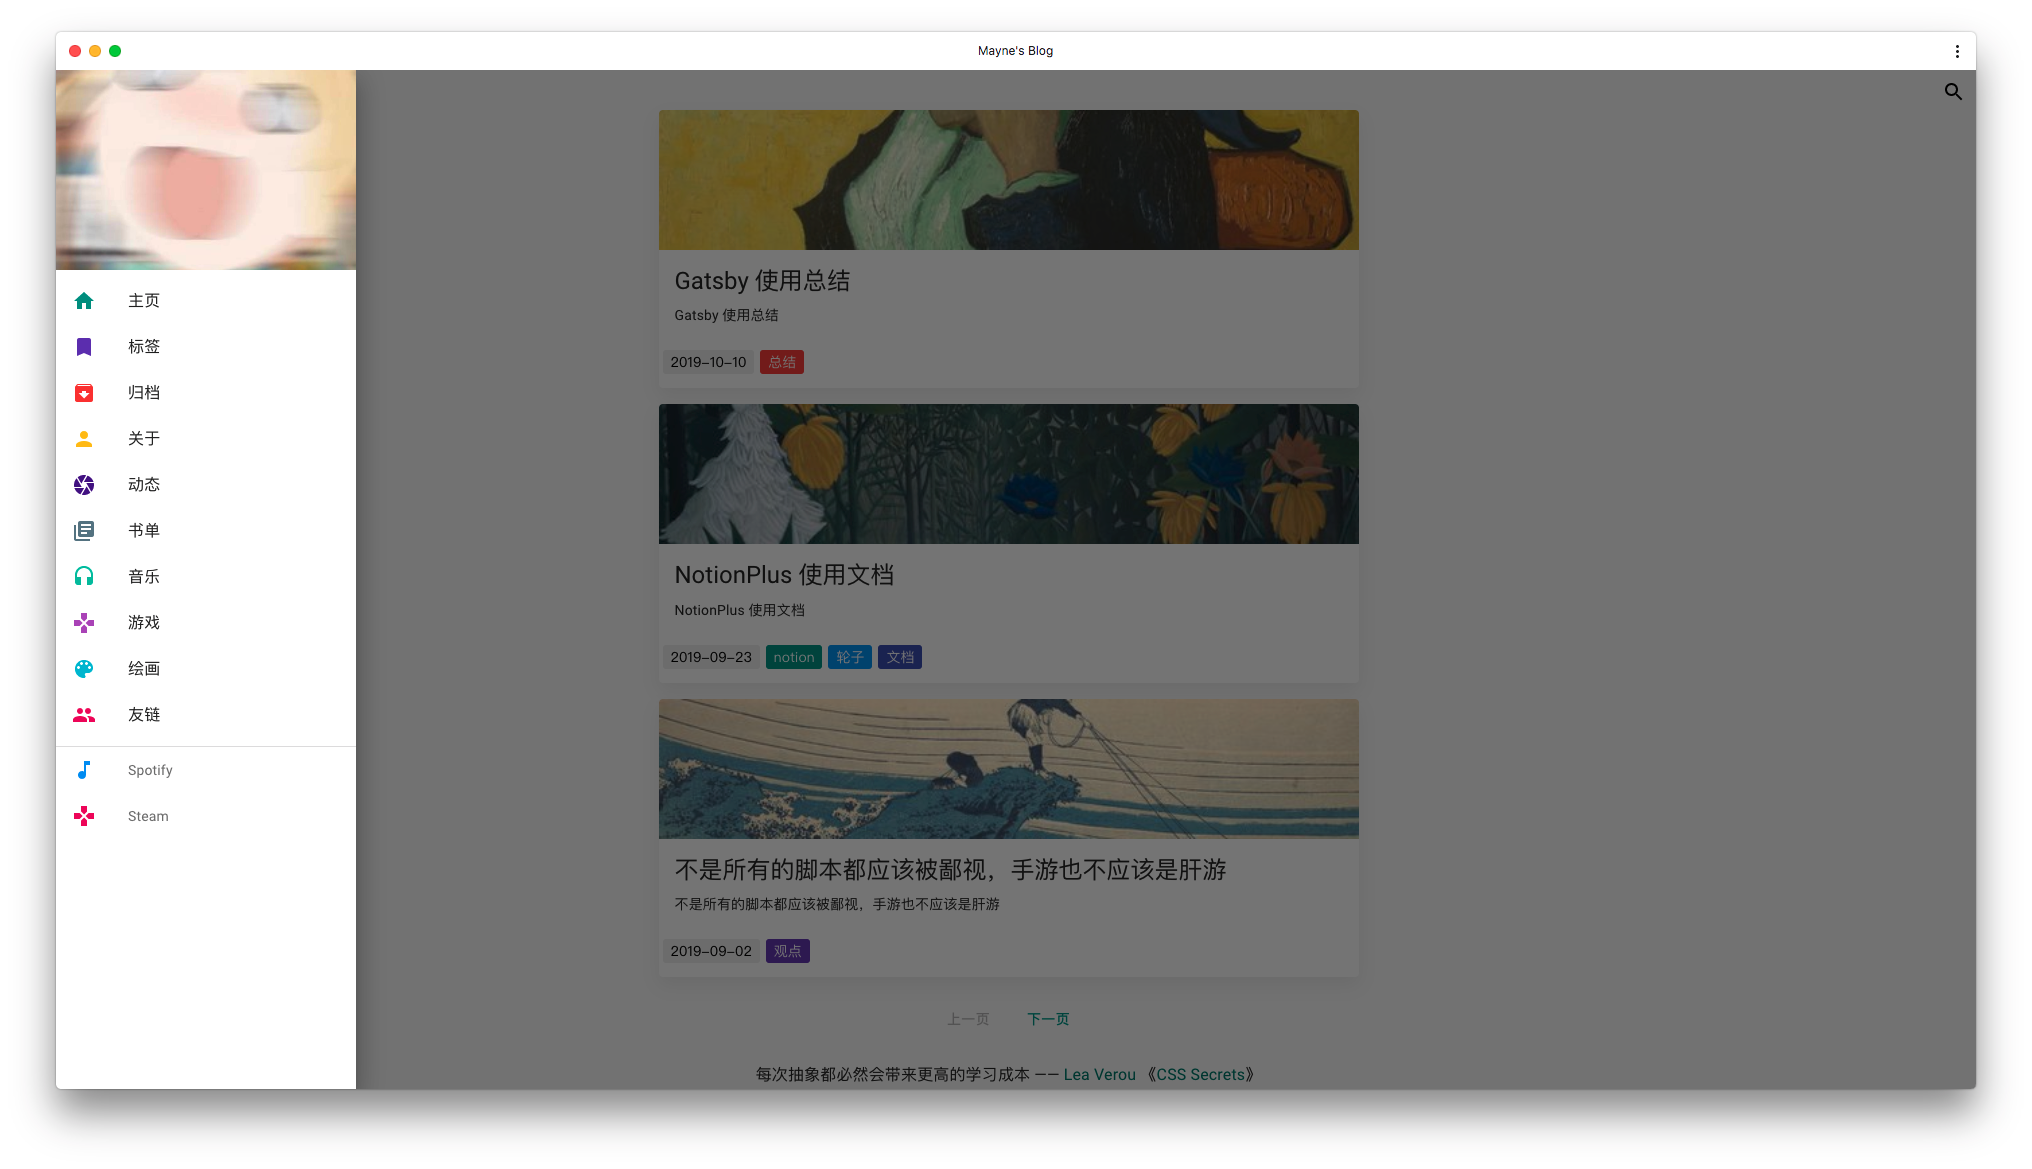Click the blue 轮子 tag
This screenshot has height=1169, width=2032.
[x=850, y=657]
